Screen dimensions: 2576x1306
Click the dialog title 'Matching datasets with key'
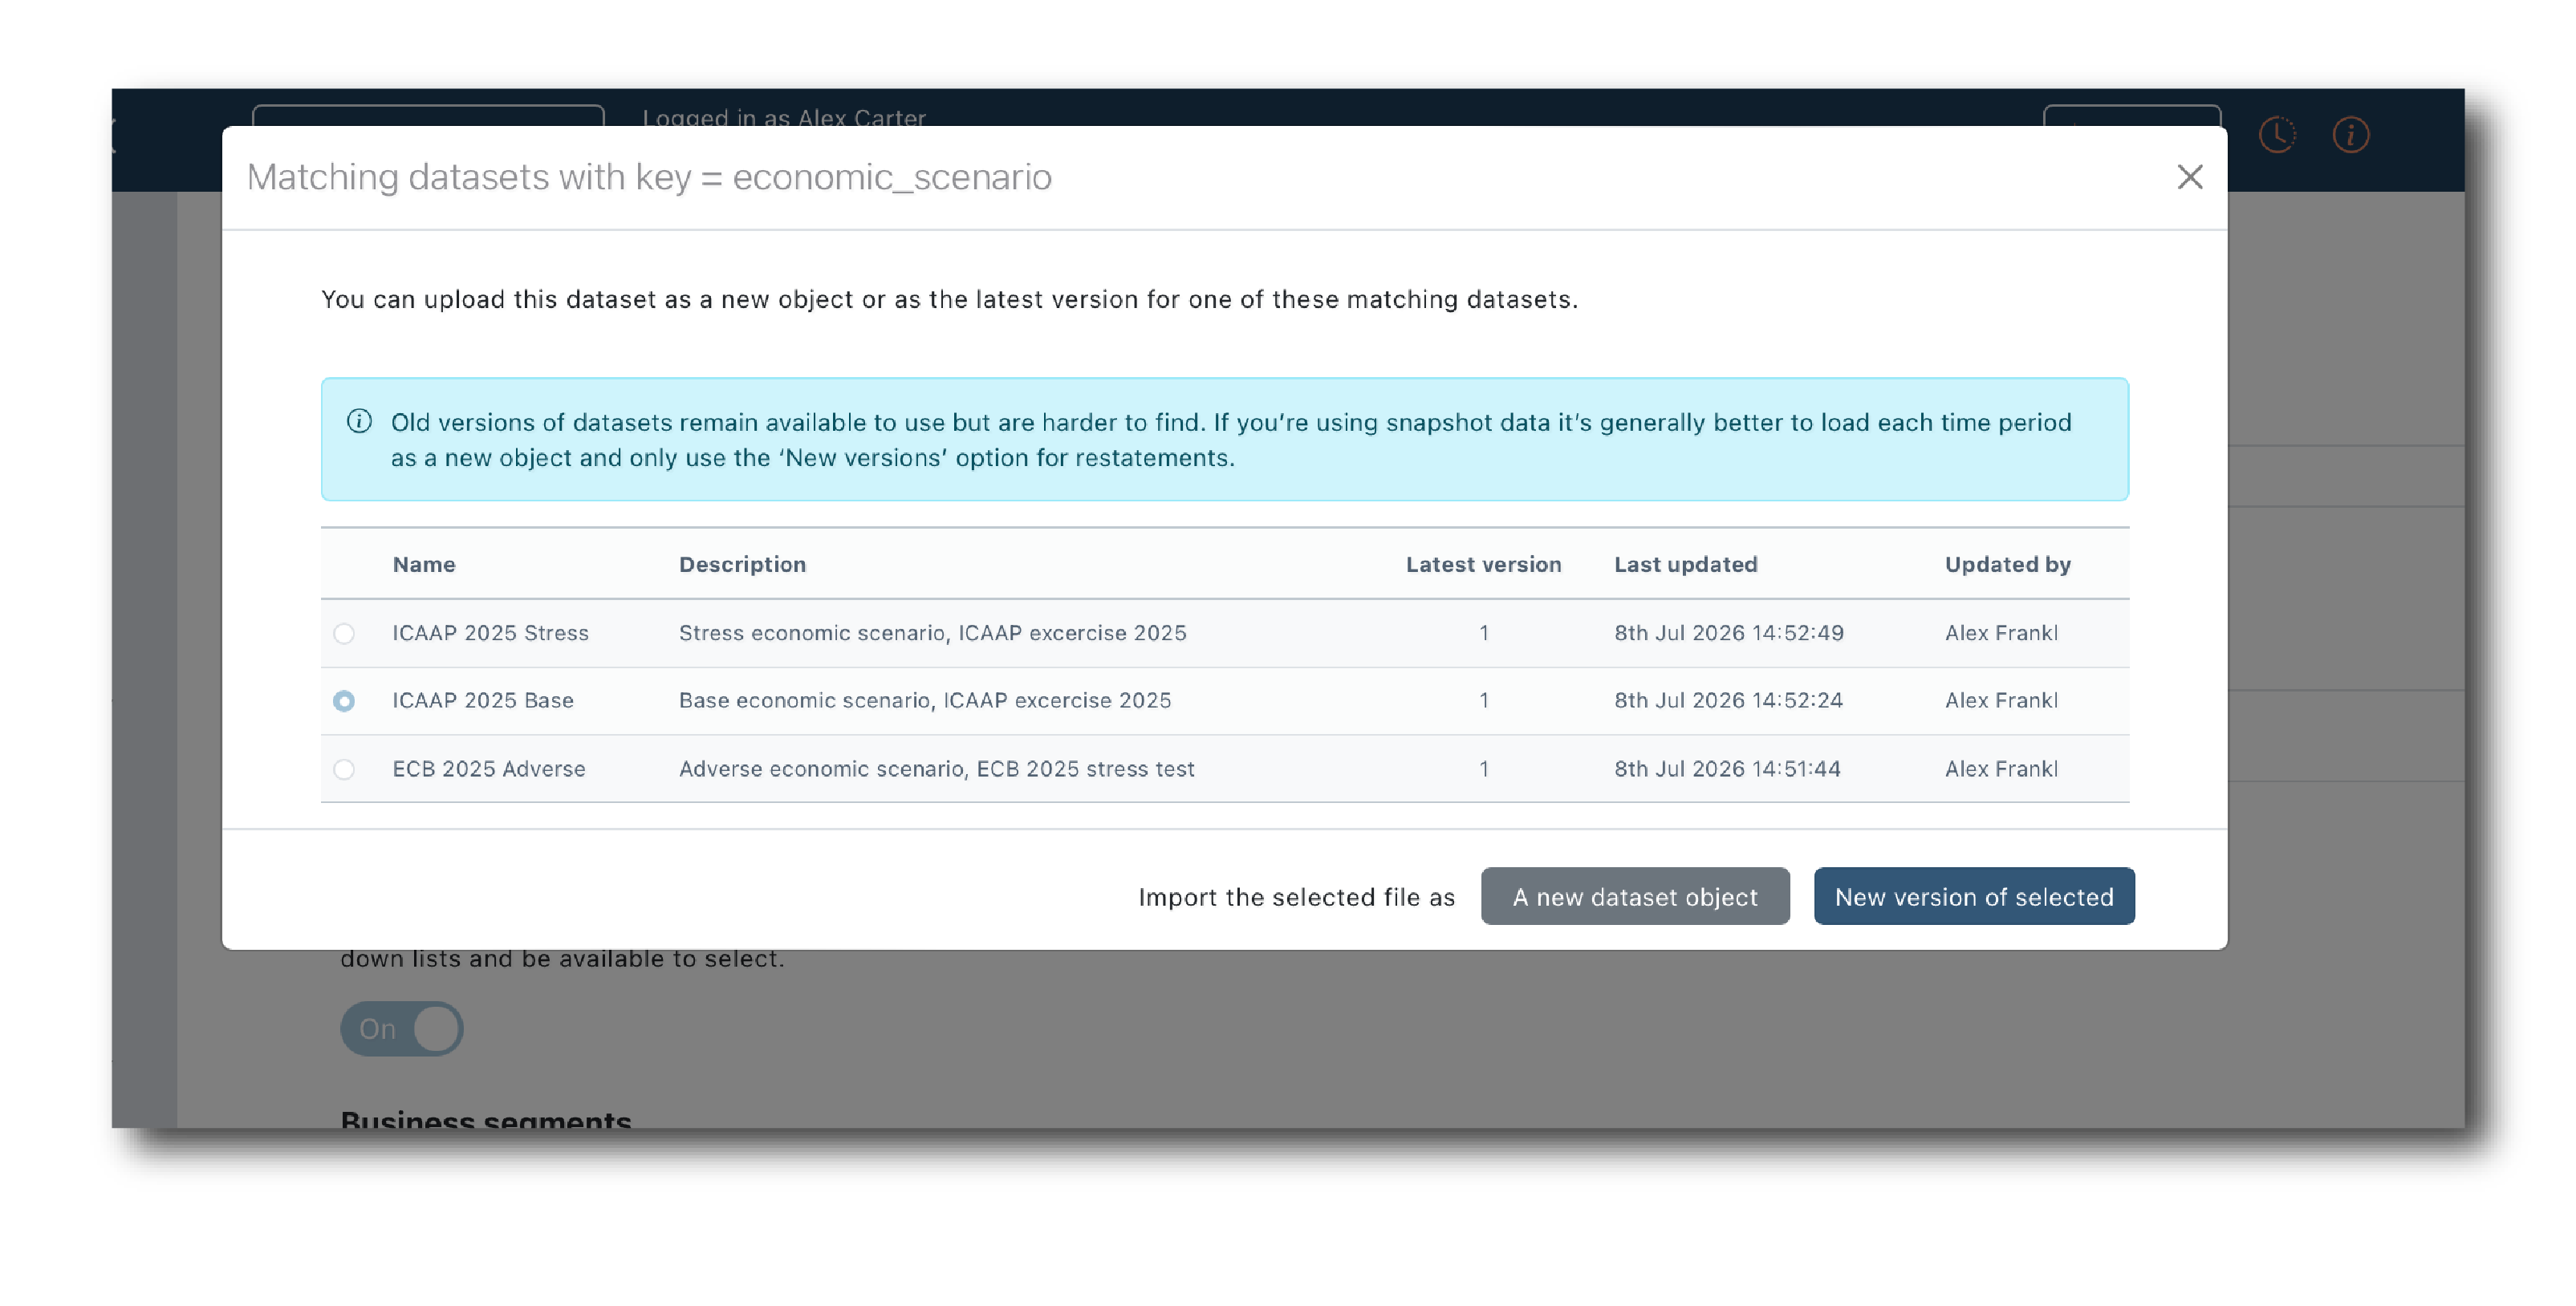pyautogui.click(x=649, y=177)
